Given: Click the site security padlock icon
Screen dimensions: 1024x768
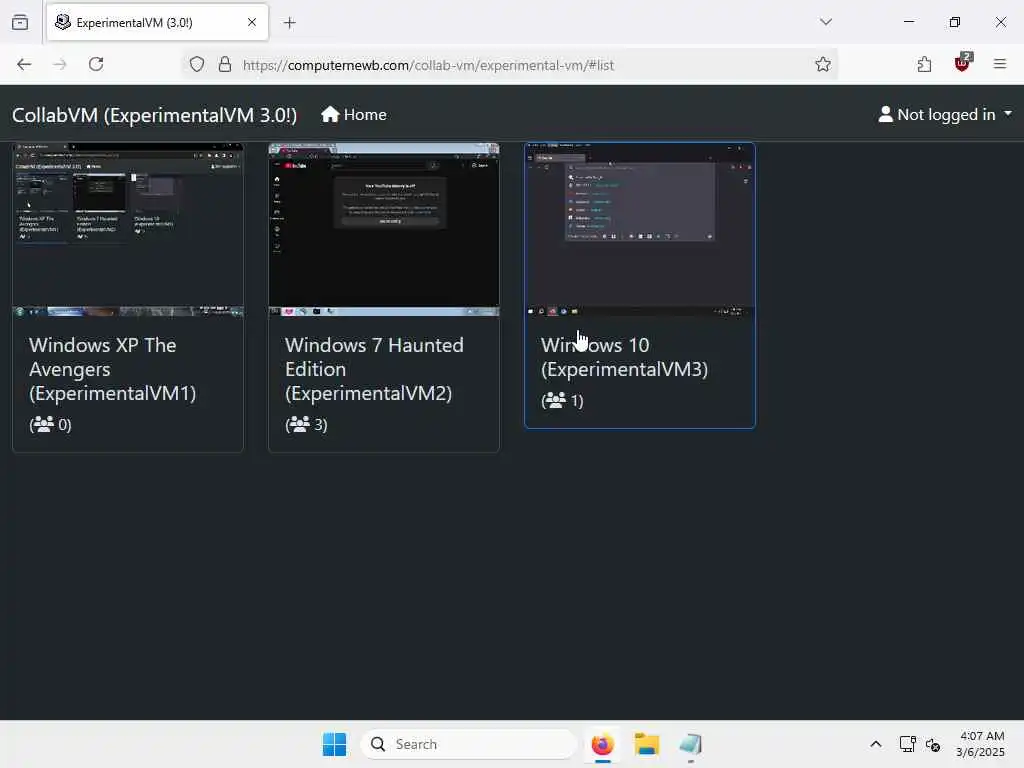Looking at the screenshot, I should 225,64.
